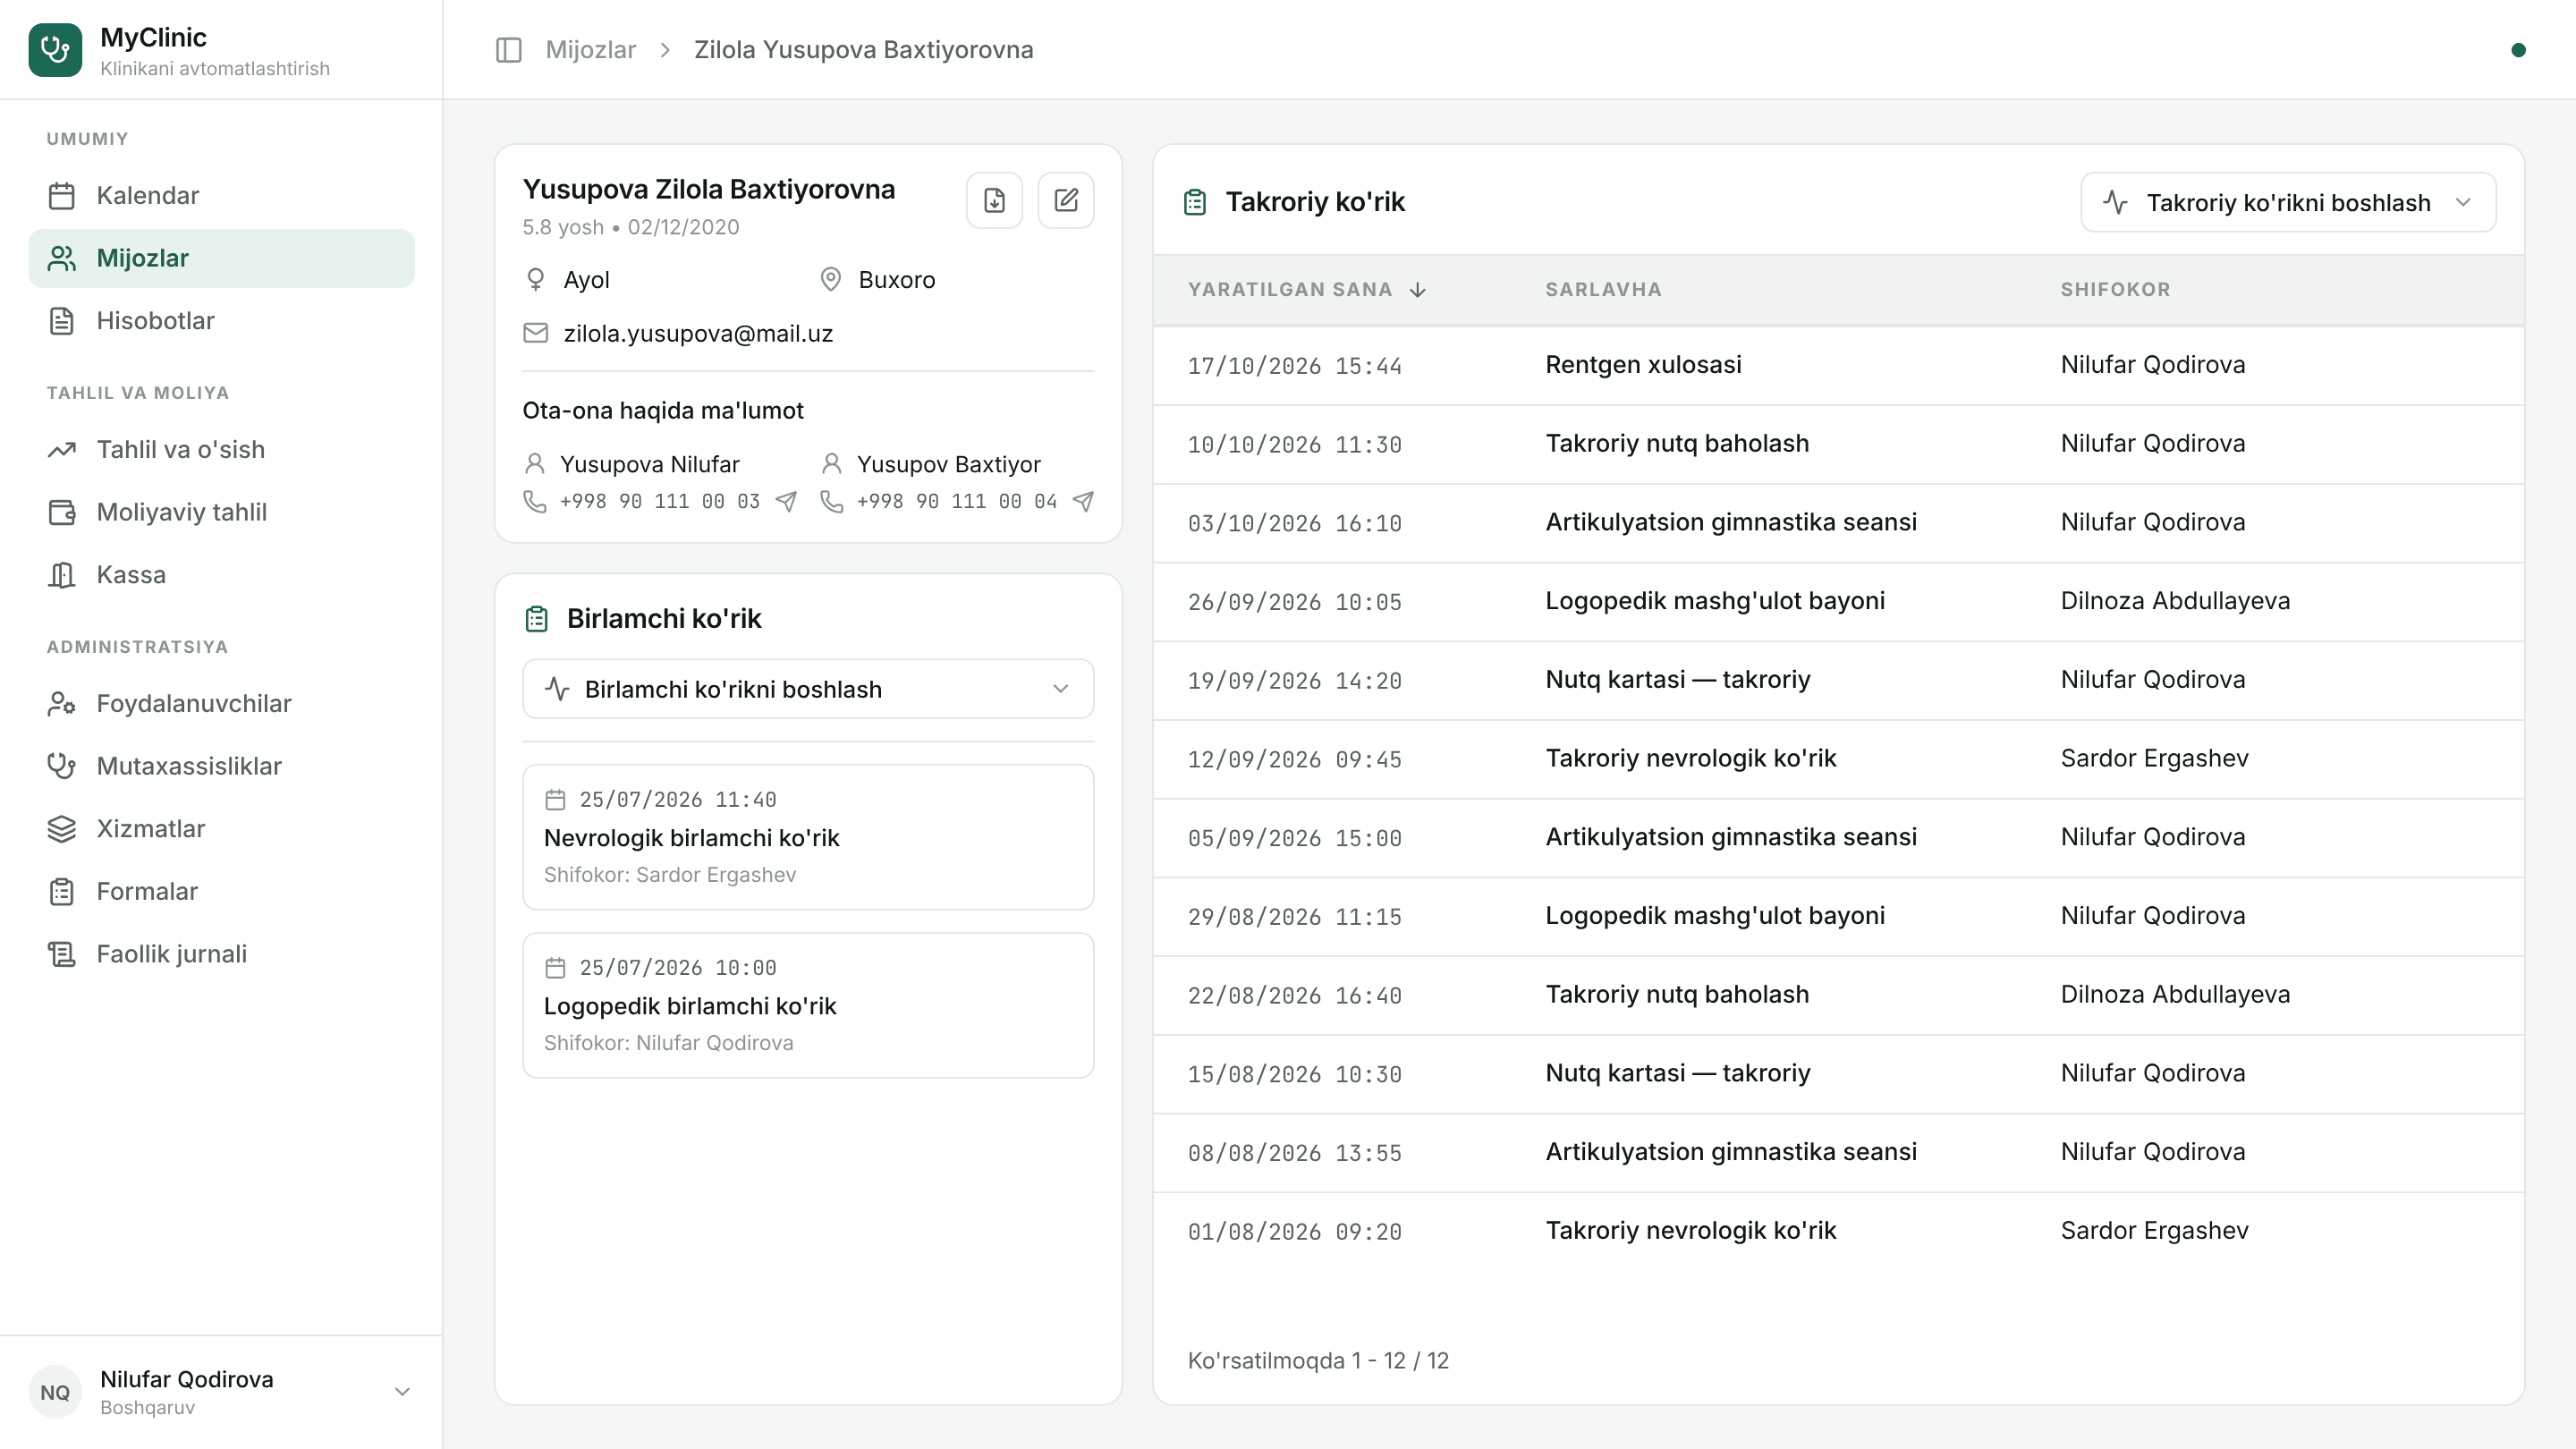Click the NQ avatar

pyautogui.click(x=55, y=1392)
